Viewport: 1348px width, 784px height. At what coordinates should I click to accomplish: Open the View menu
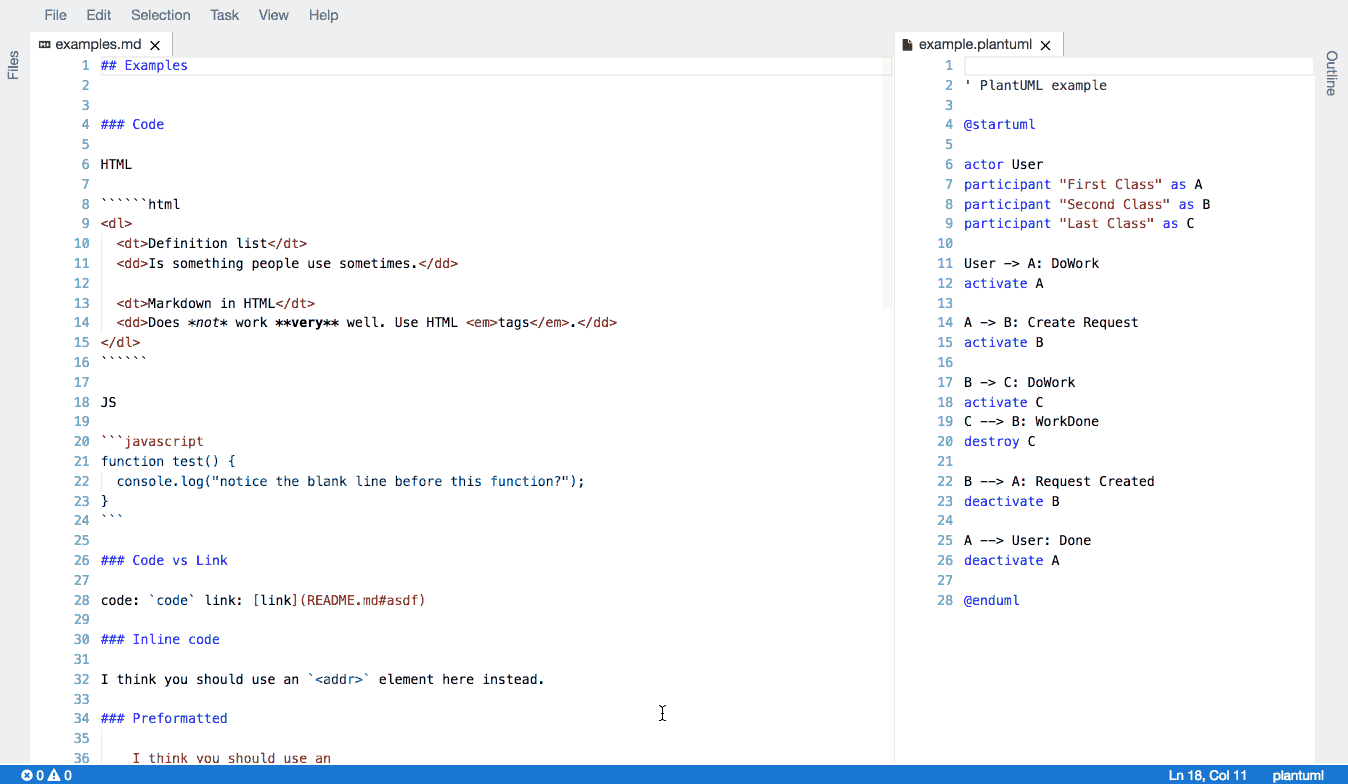pyautogui.click(x=273, y=15)
